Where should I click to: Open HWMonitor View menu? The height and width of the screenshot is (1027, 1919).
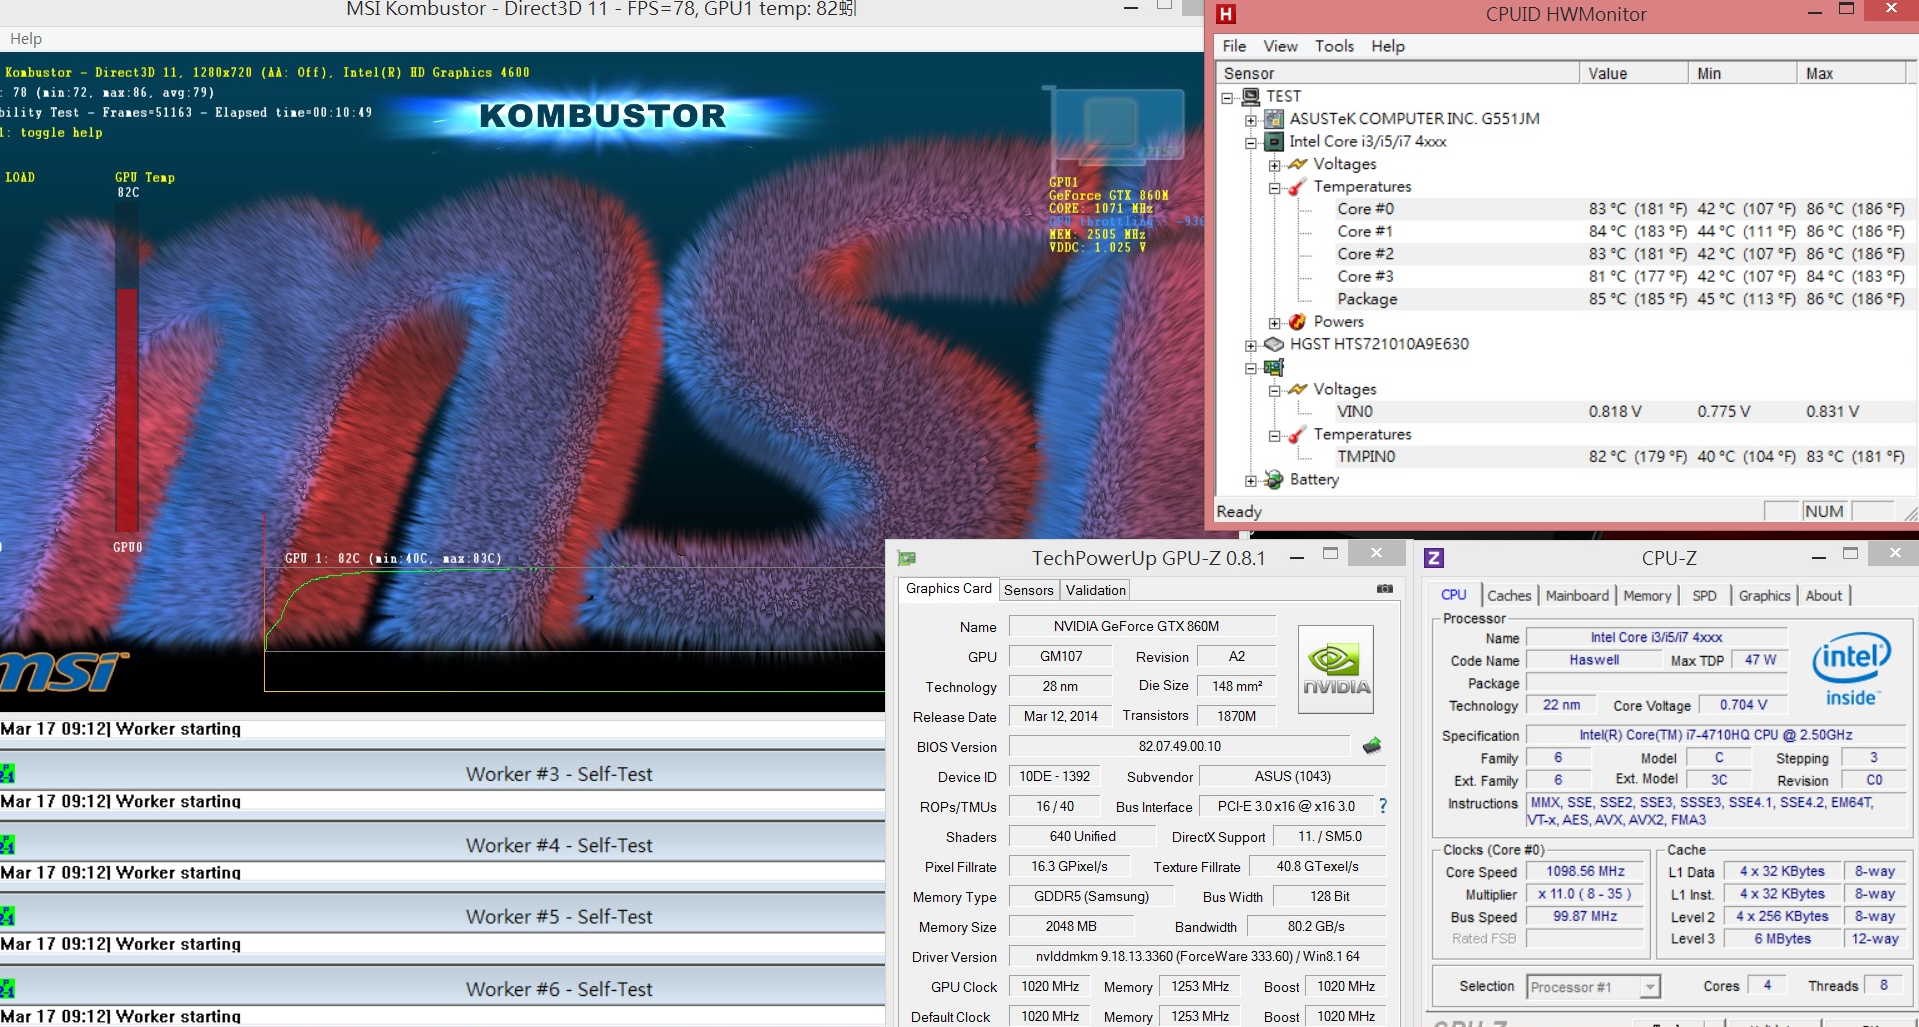[x=1280, y=46]
